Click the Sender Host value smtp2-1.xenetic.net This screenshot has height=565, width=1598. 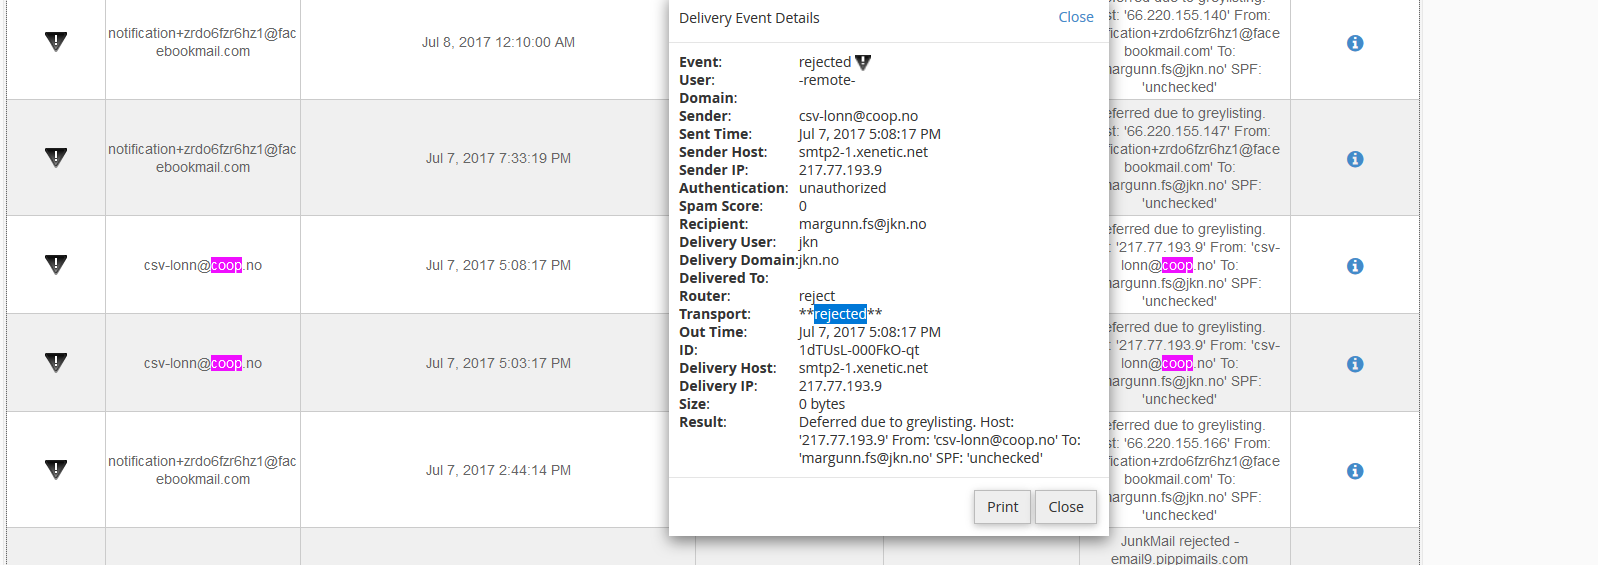863,152
